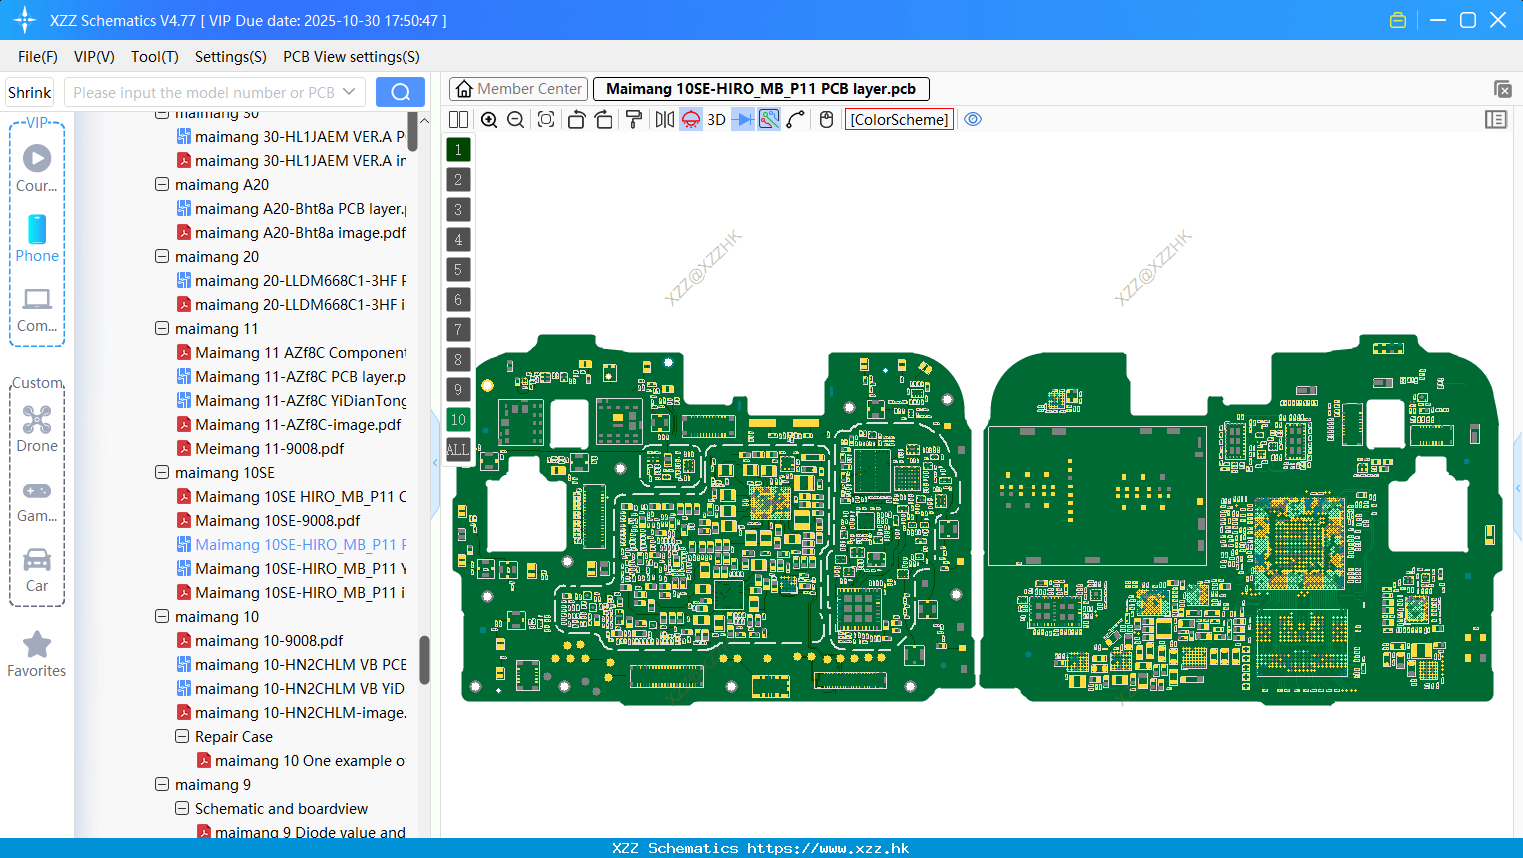Open Meimang 11-9008.pdf file
1523x858 pixels.
[269, 448]
